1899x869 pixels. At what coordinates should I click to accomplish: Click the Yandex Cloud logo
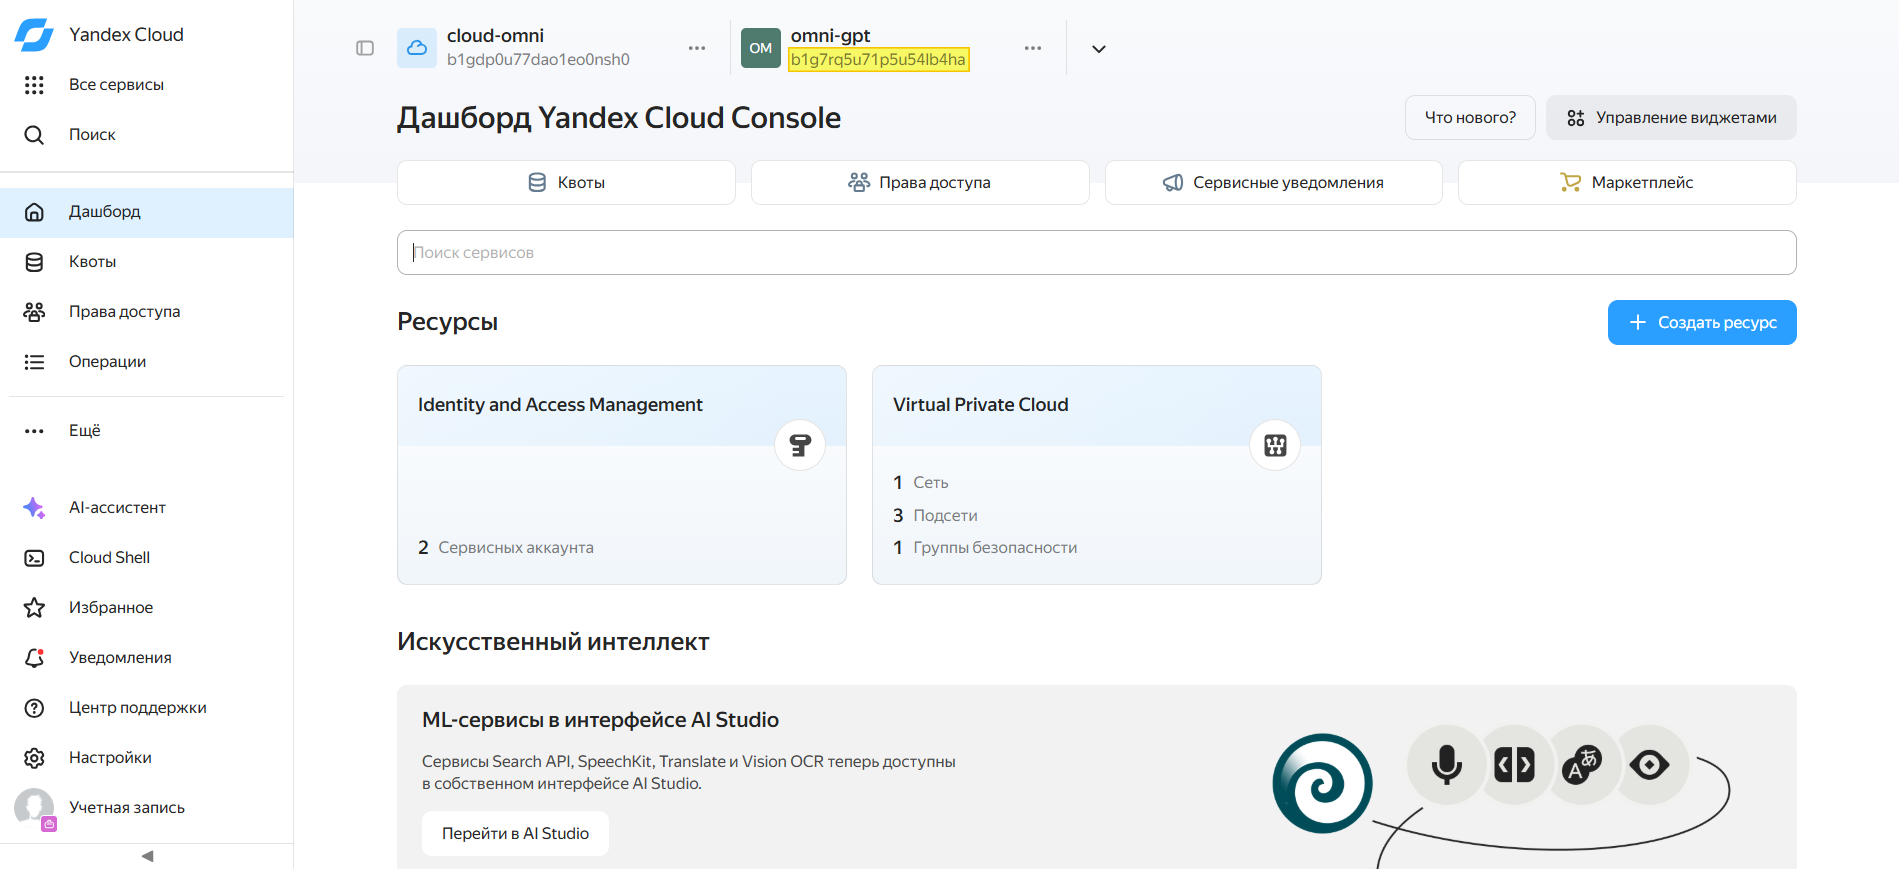click(x=34, y=34)
